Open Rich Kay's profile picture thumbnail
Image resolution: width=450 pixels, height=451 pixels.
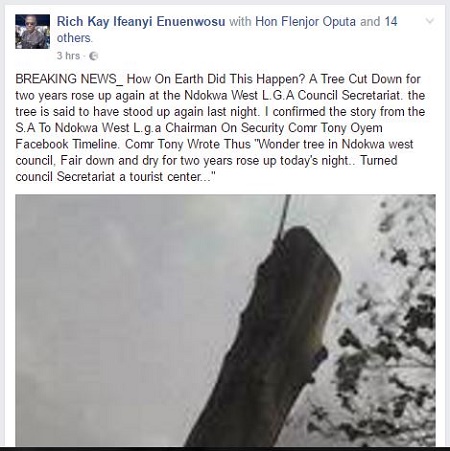click(x=32, y=32)
